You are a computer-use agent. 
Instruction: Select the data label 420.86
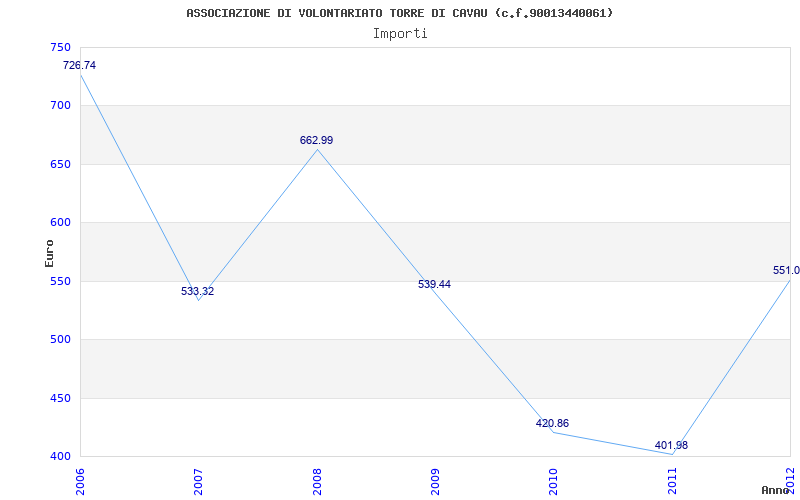(x=552, y=423)
